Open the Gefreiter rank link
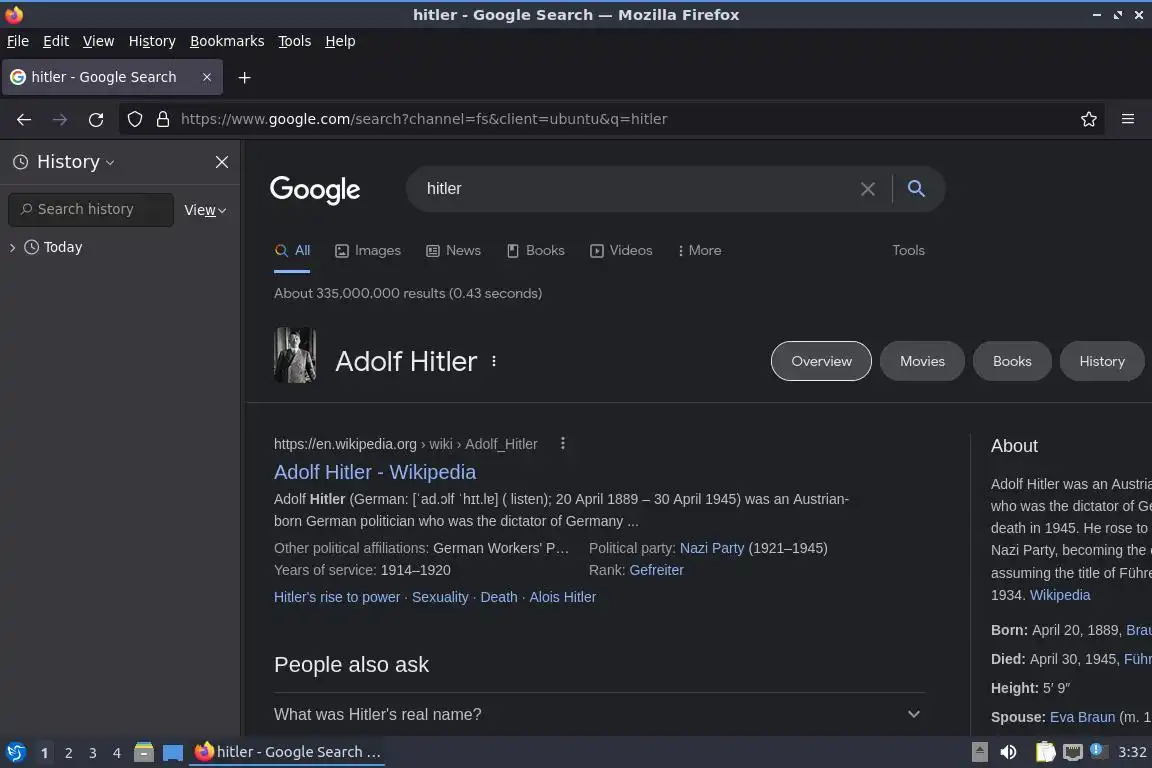 tap(656, 570)
